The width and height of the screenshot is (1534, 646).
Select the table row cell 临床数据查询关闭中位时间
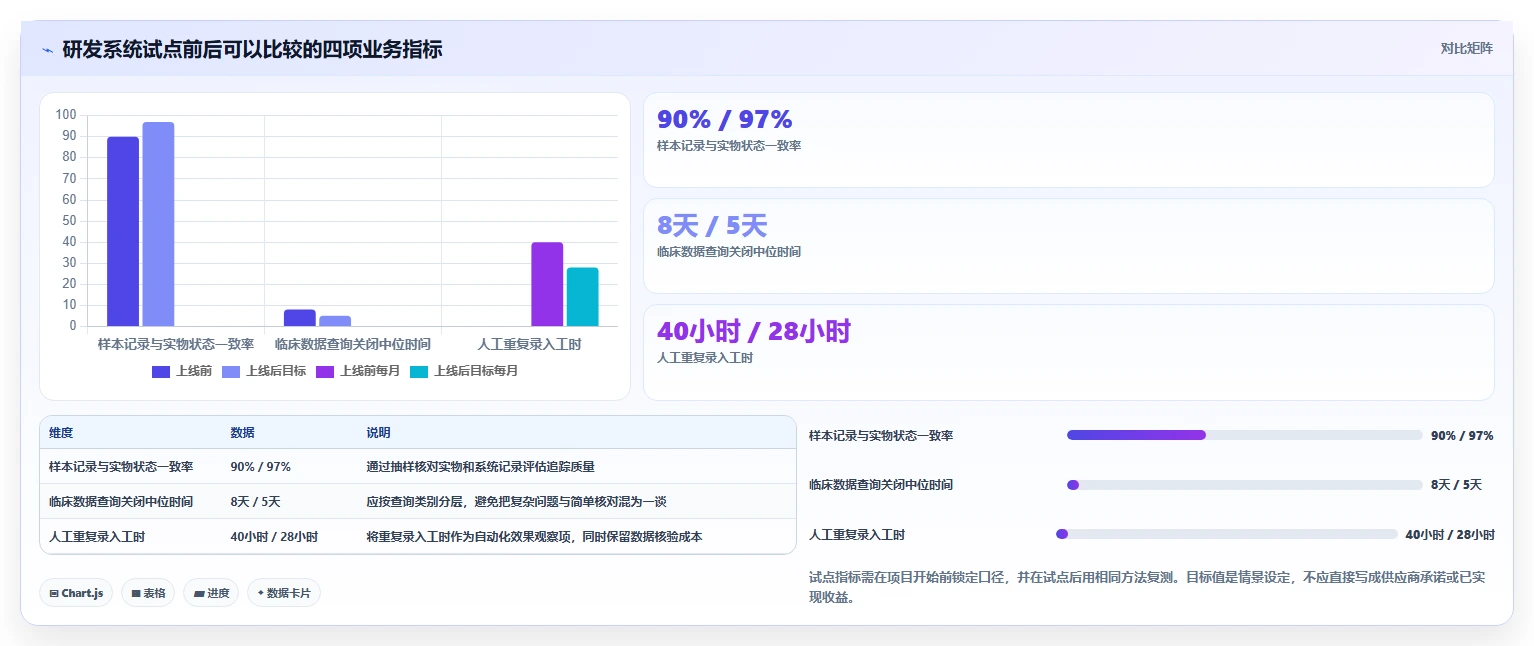coord(121,502)
